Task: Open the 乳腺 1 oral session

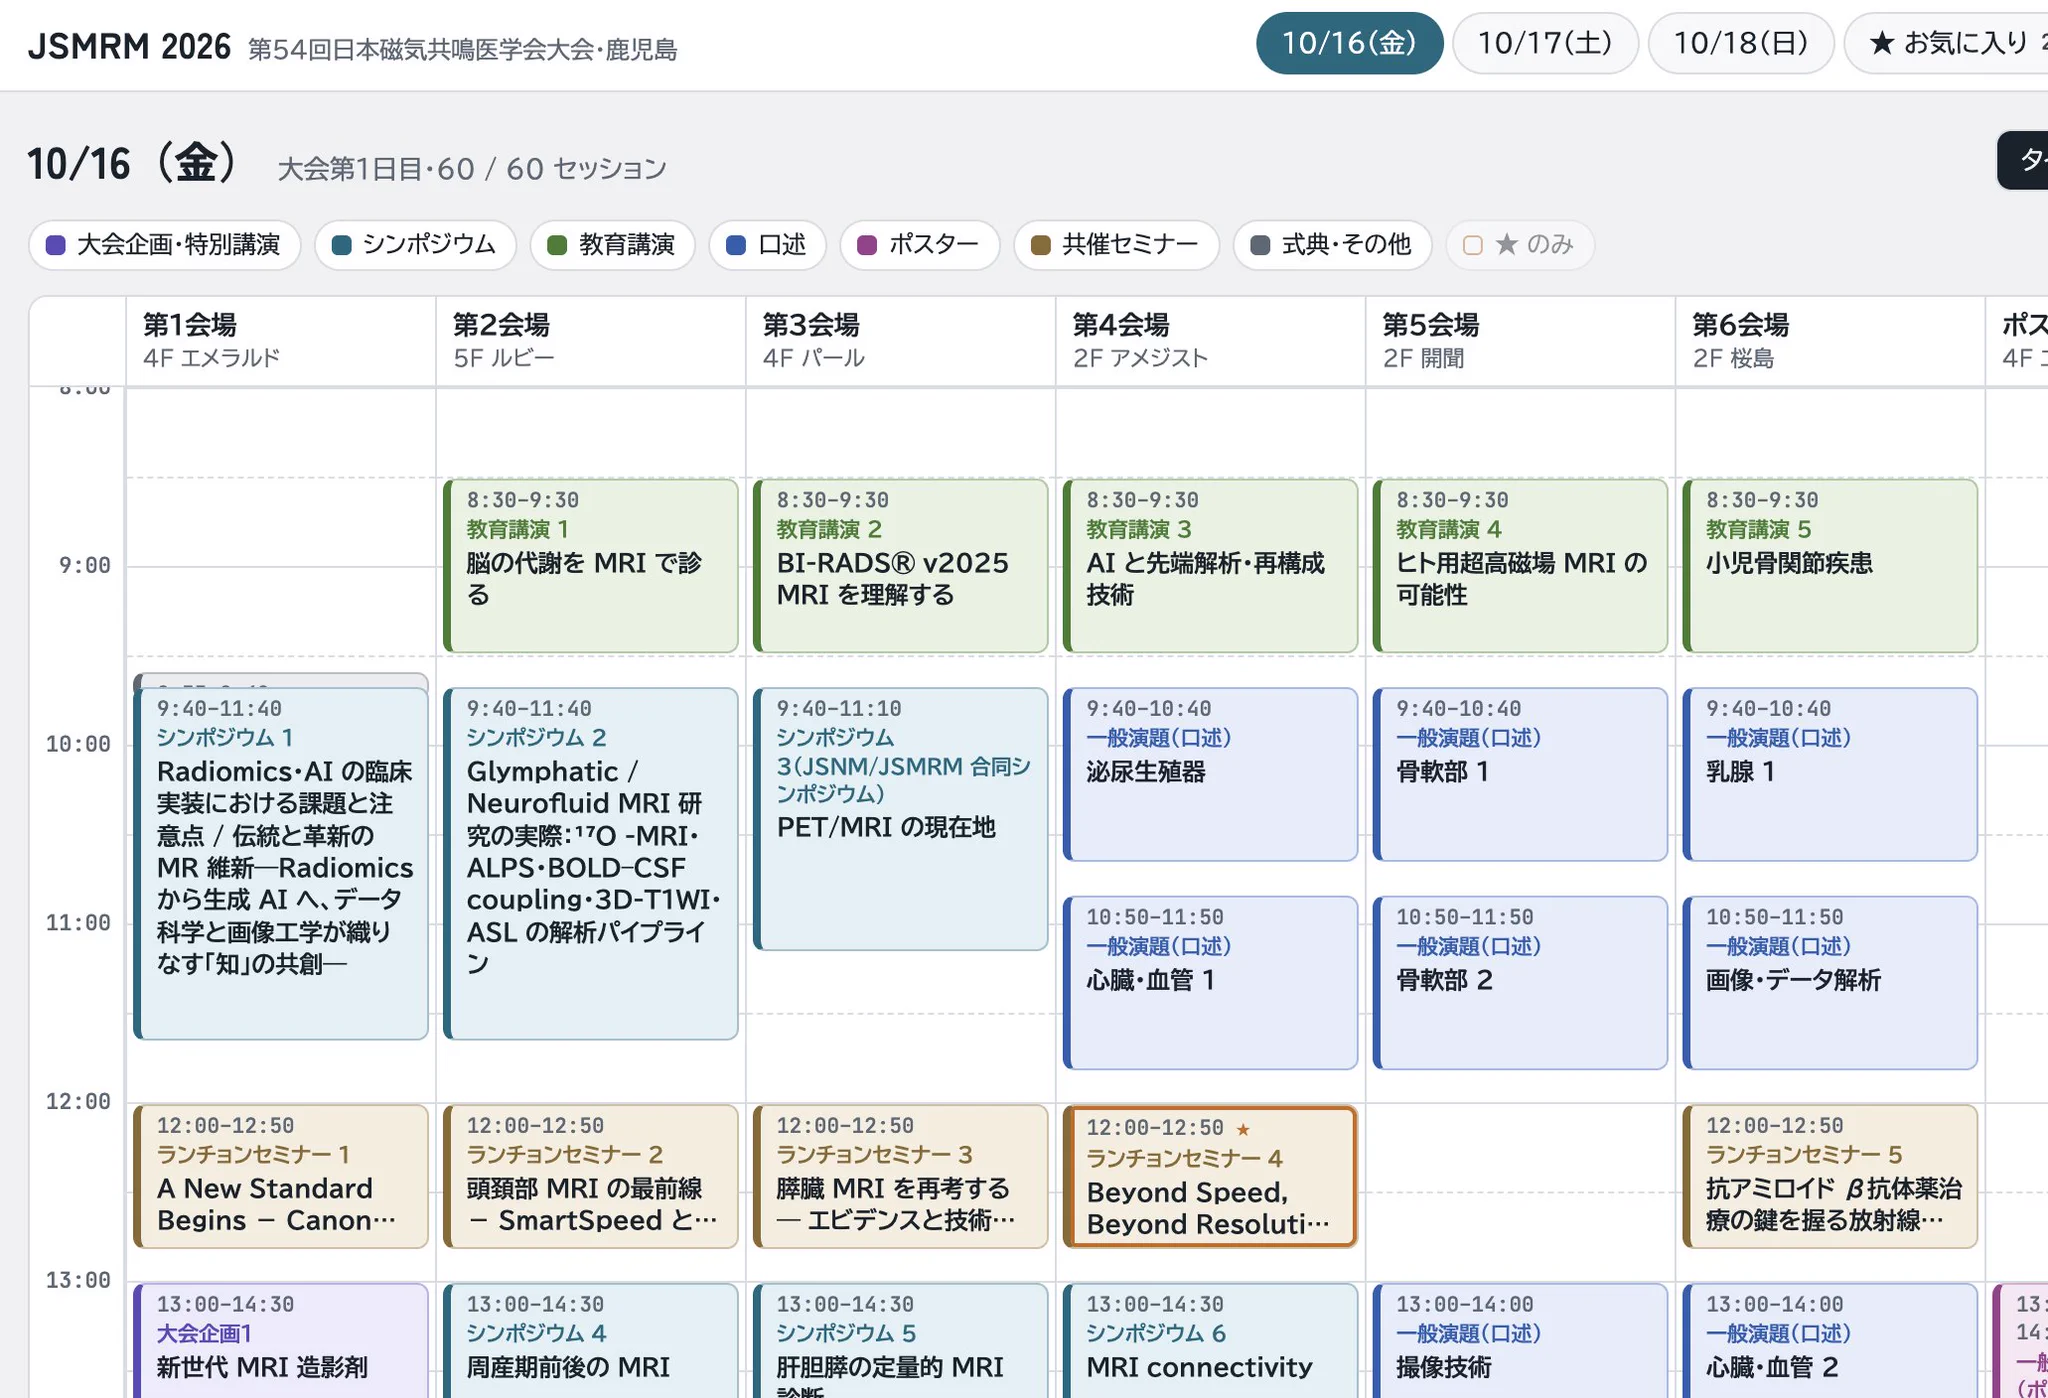Action: pyautogui.click(x=1831, y=774)
